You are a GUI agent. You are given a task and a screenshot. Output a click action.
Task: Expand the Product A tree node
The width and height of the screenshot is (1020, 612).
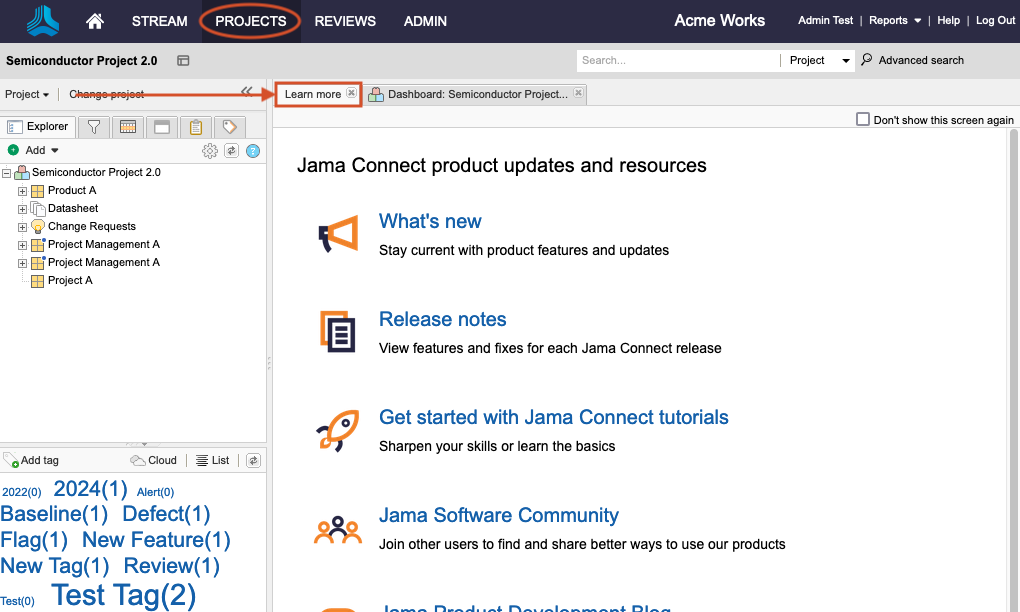(x=22, y=191)
